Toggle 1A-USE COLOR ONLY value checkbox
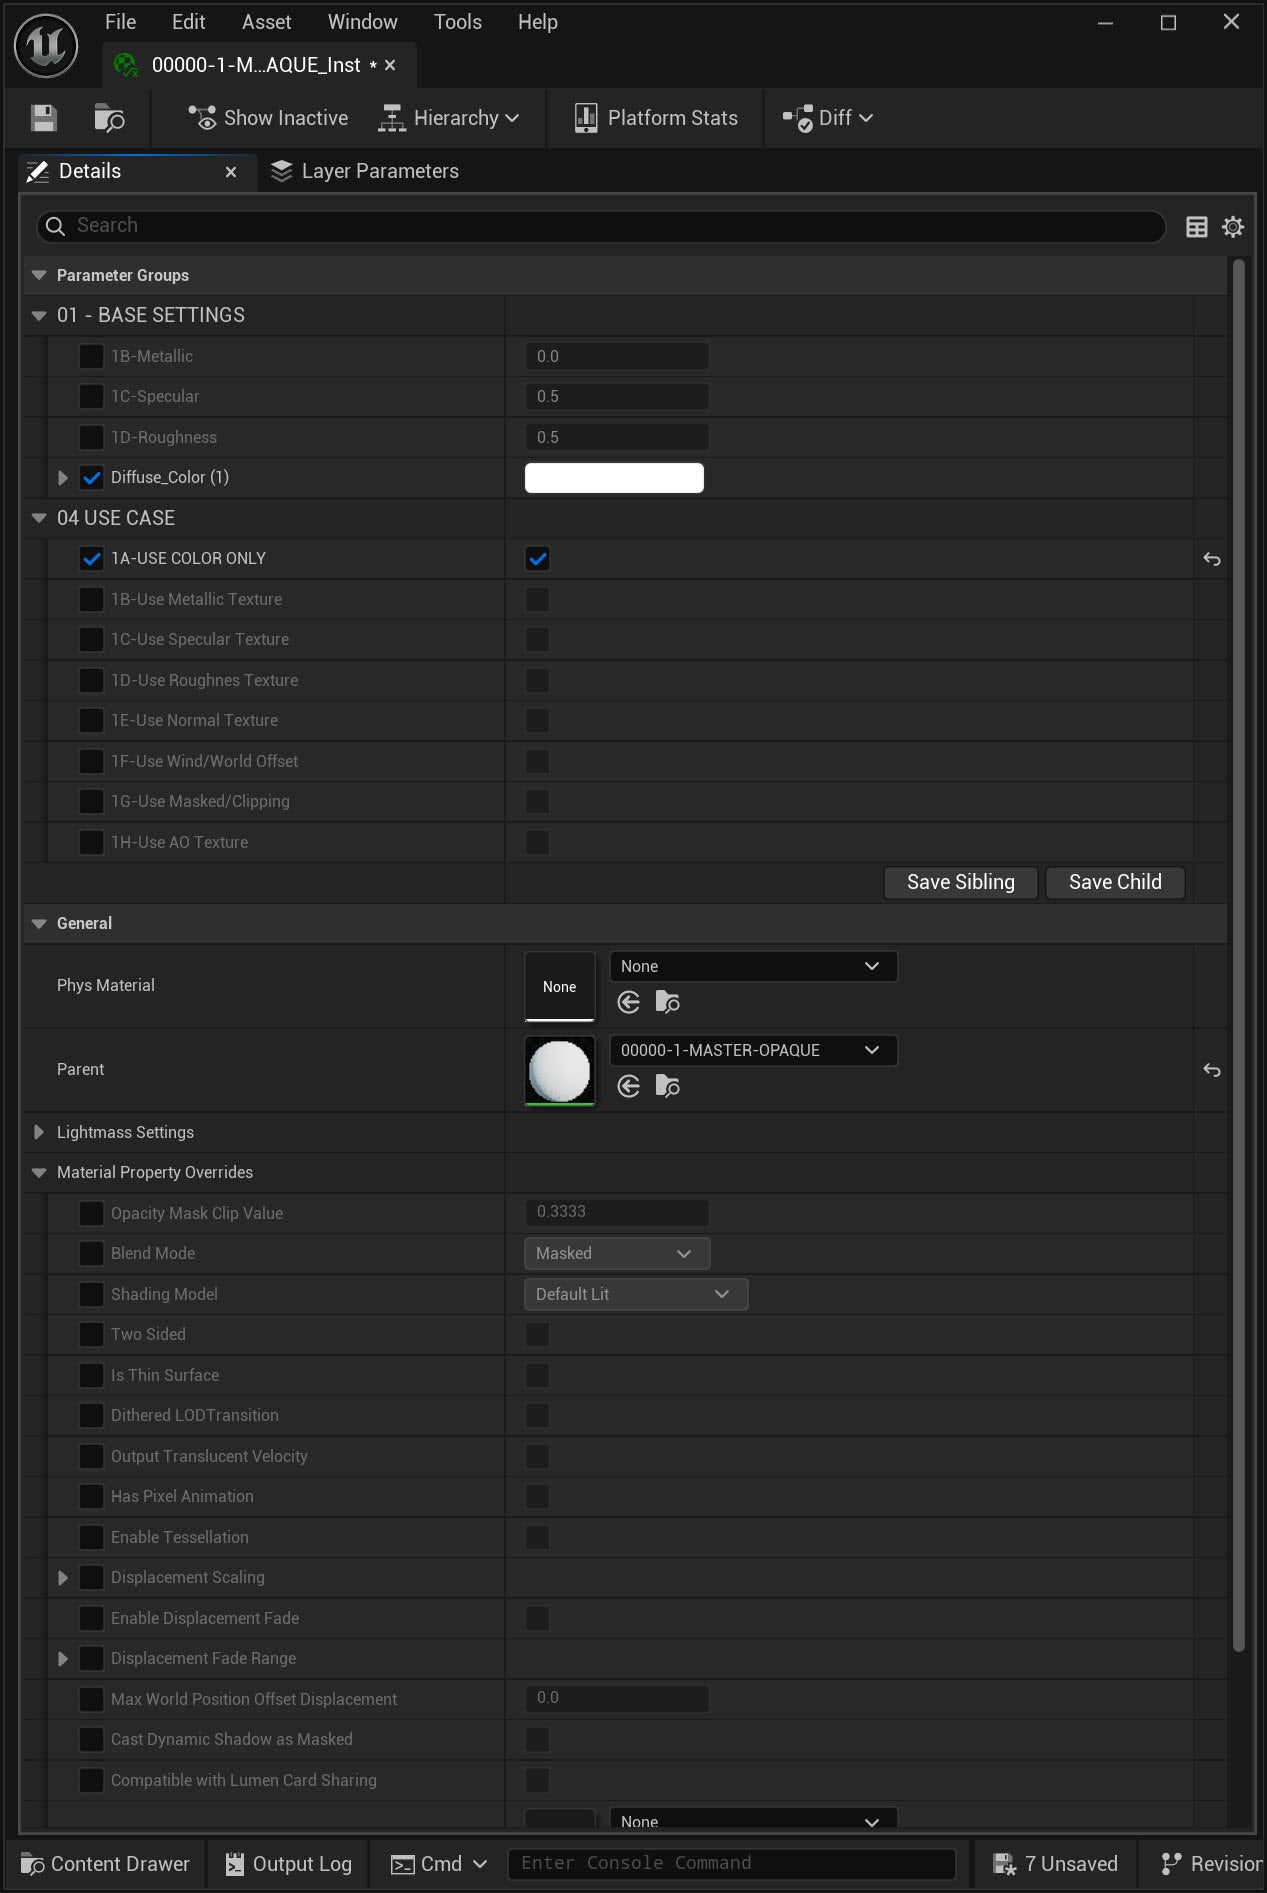Screen dimensions: 1267x1893 click(x=537, y=559)
